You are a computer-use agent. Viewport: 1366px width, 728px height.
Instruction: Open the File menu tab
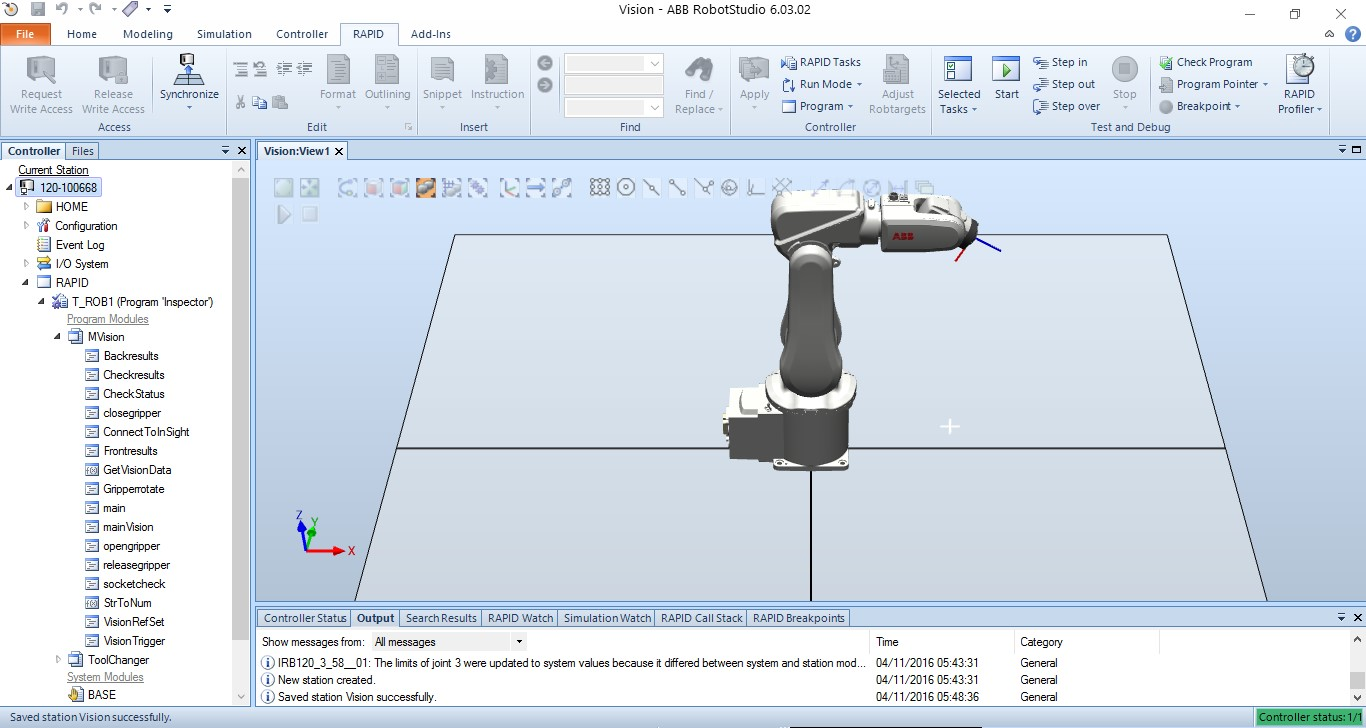(25, 34)
